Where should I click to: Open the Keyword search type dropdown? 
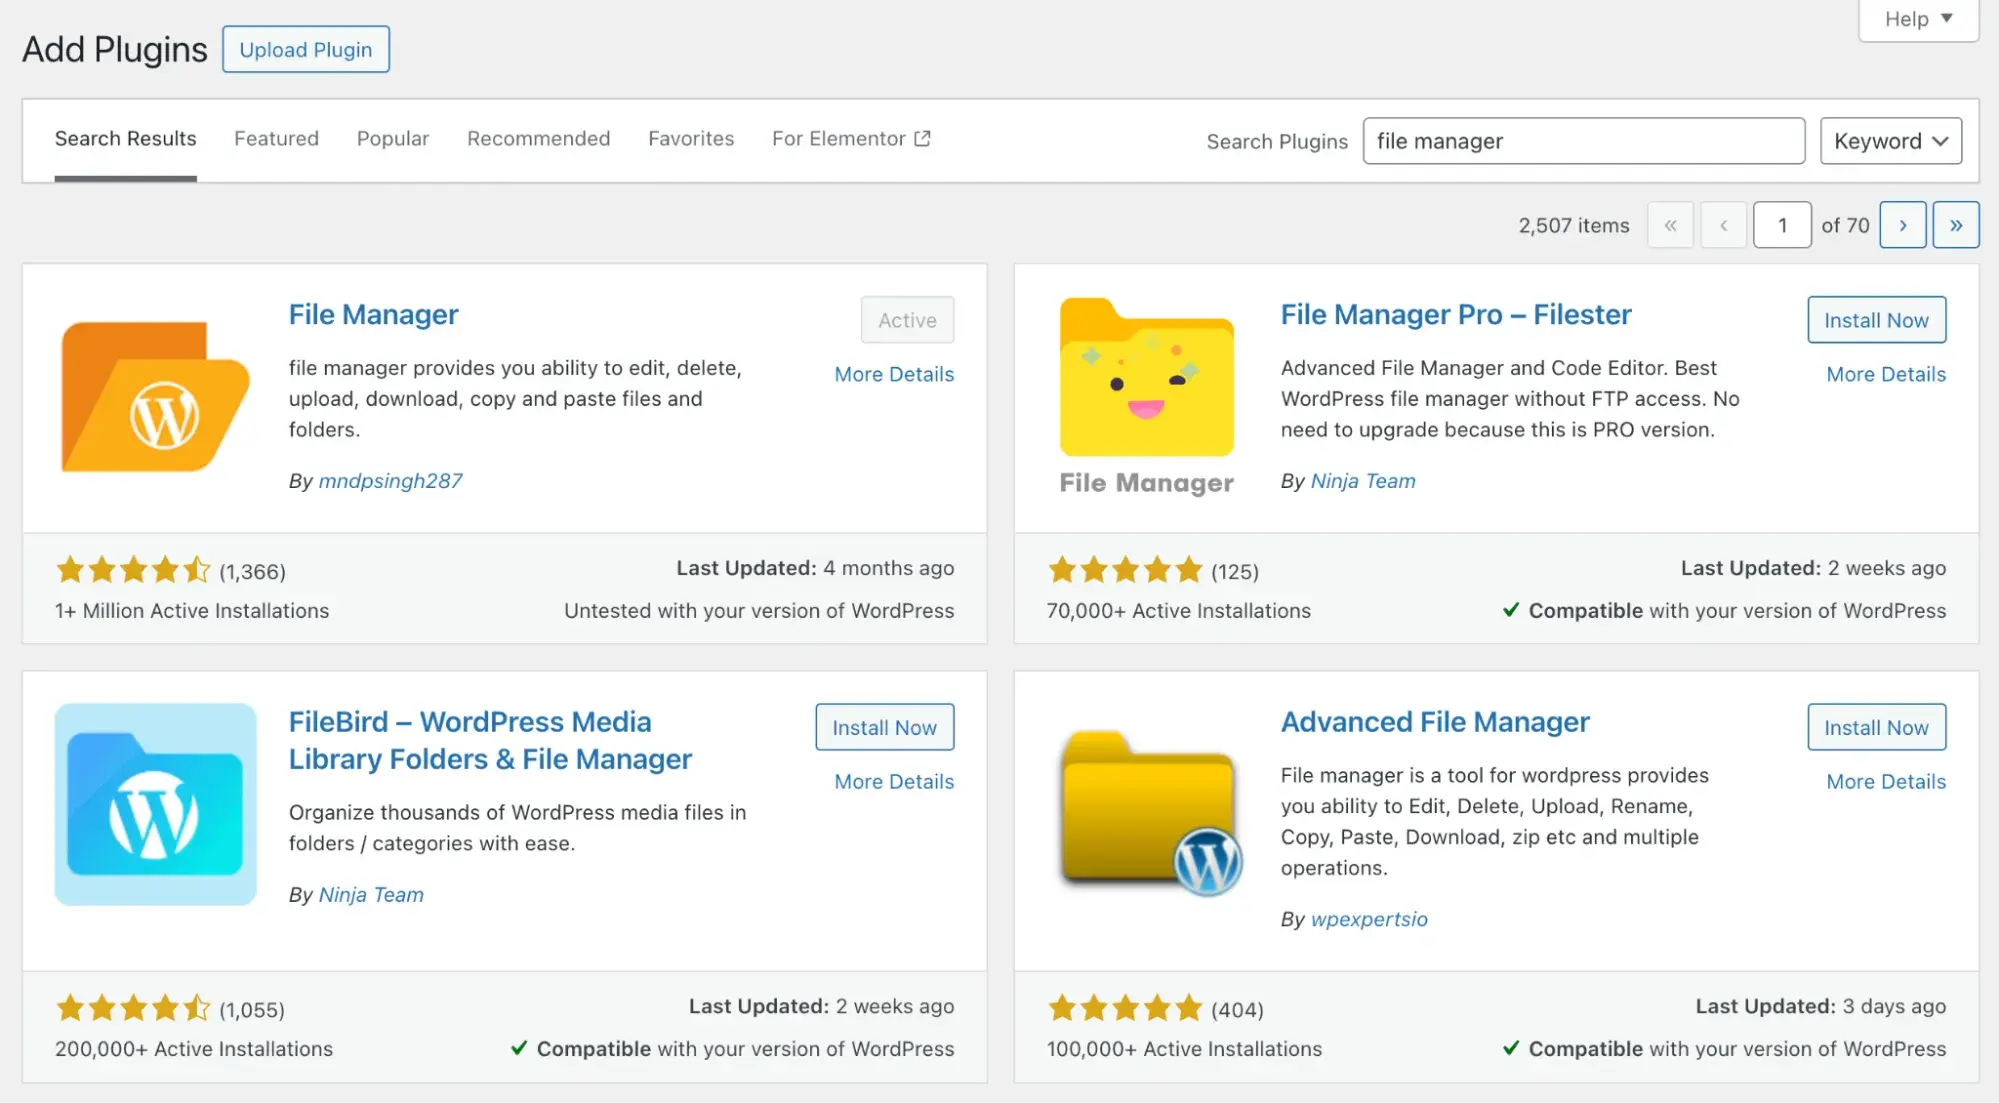point(1890,141)
